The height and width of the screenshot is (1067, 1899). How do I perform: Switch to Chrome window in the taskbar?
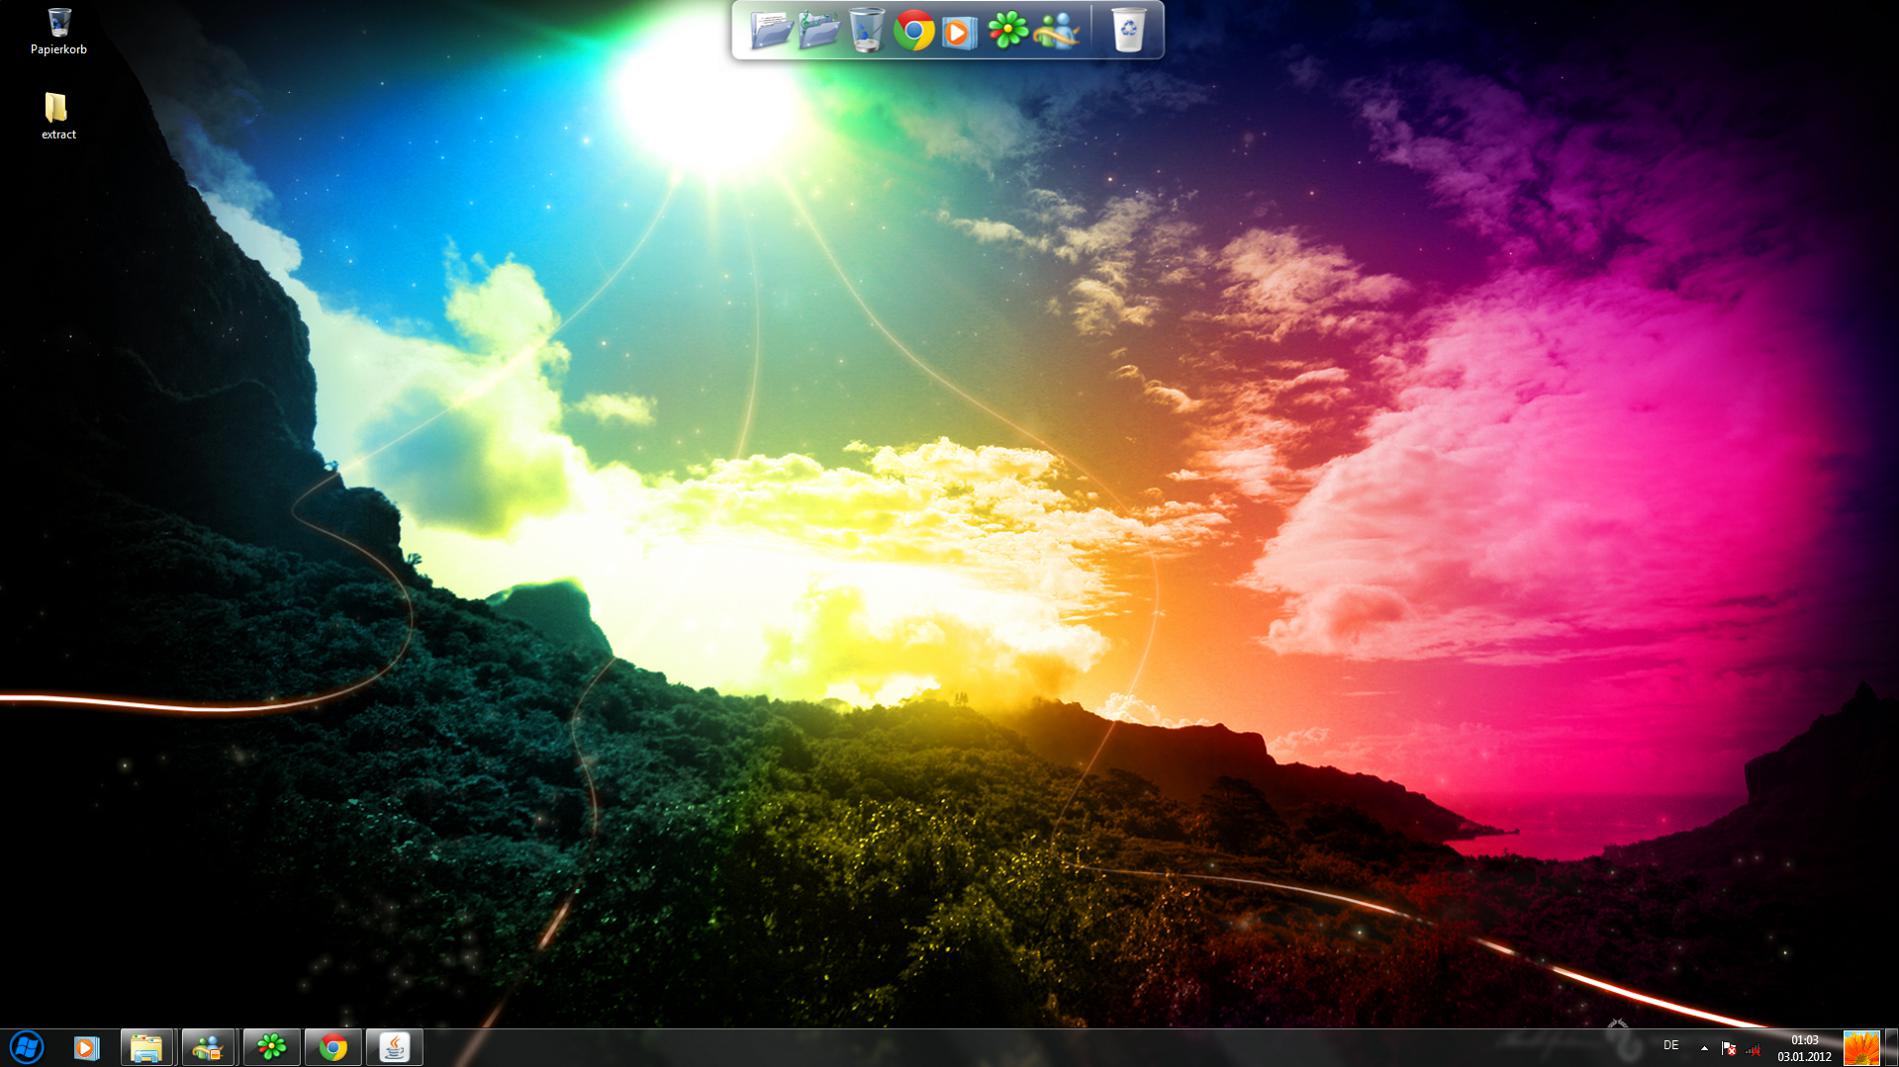point(333,1047)
